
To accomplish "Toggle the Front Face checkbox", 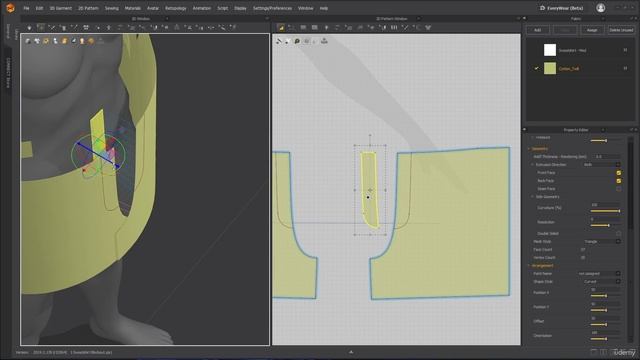I will click(x=619, y=173).
